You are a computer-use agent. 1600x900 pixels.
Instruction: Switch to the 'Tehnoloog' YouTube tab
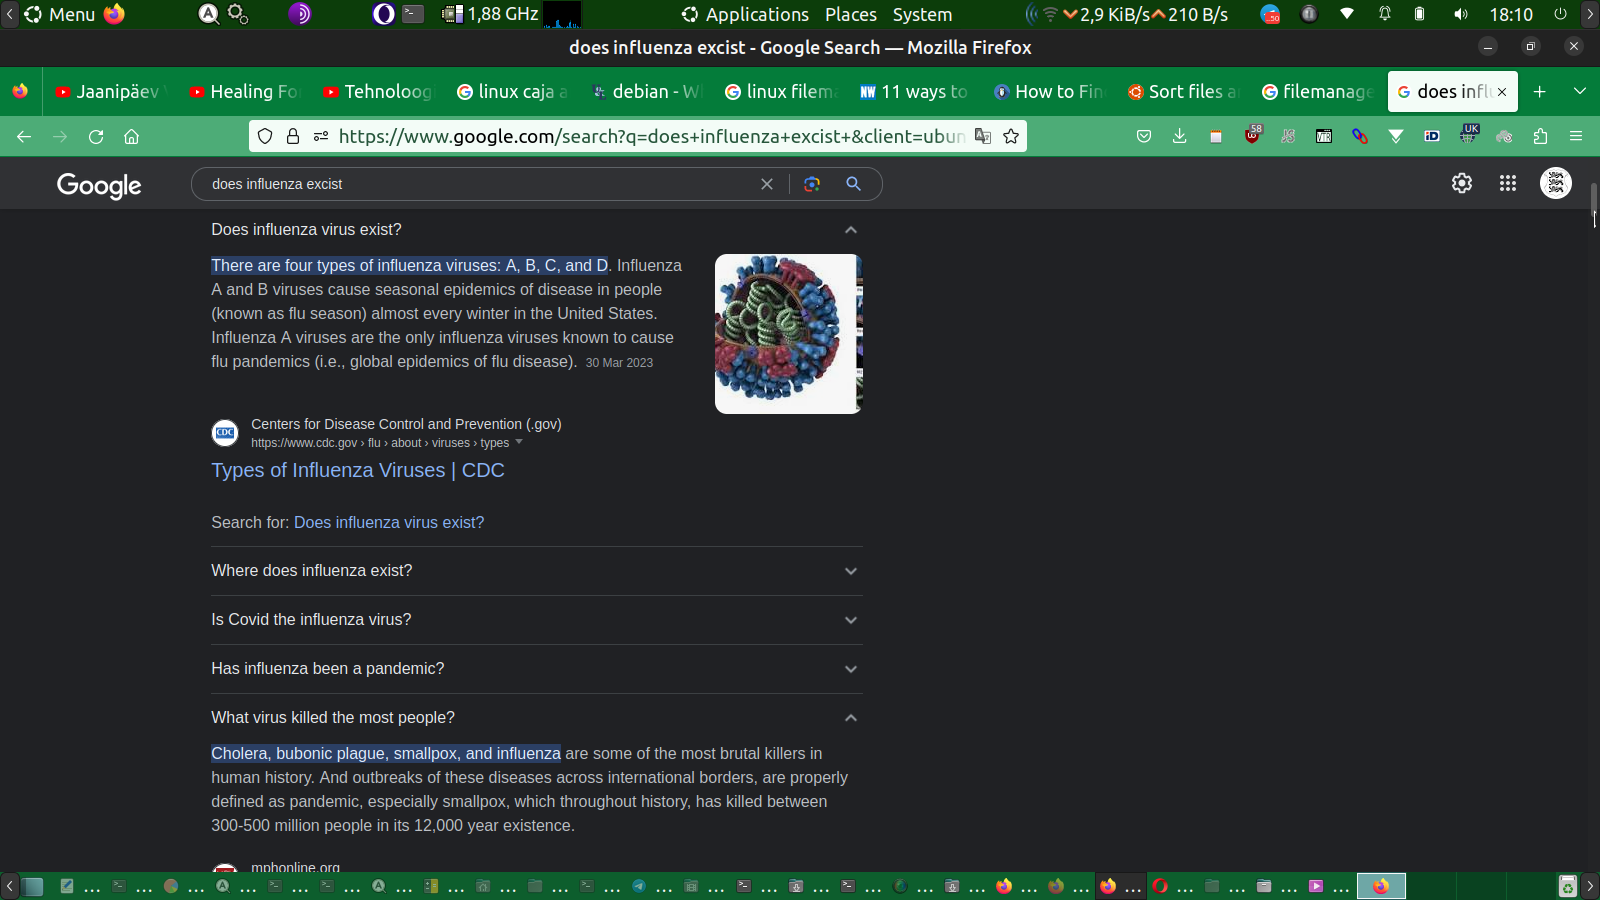click(x=377, y=91)
